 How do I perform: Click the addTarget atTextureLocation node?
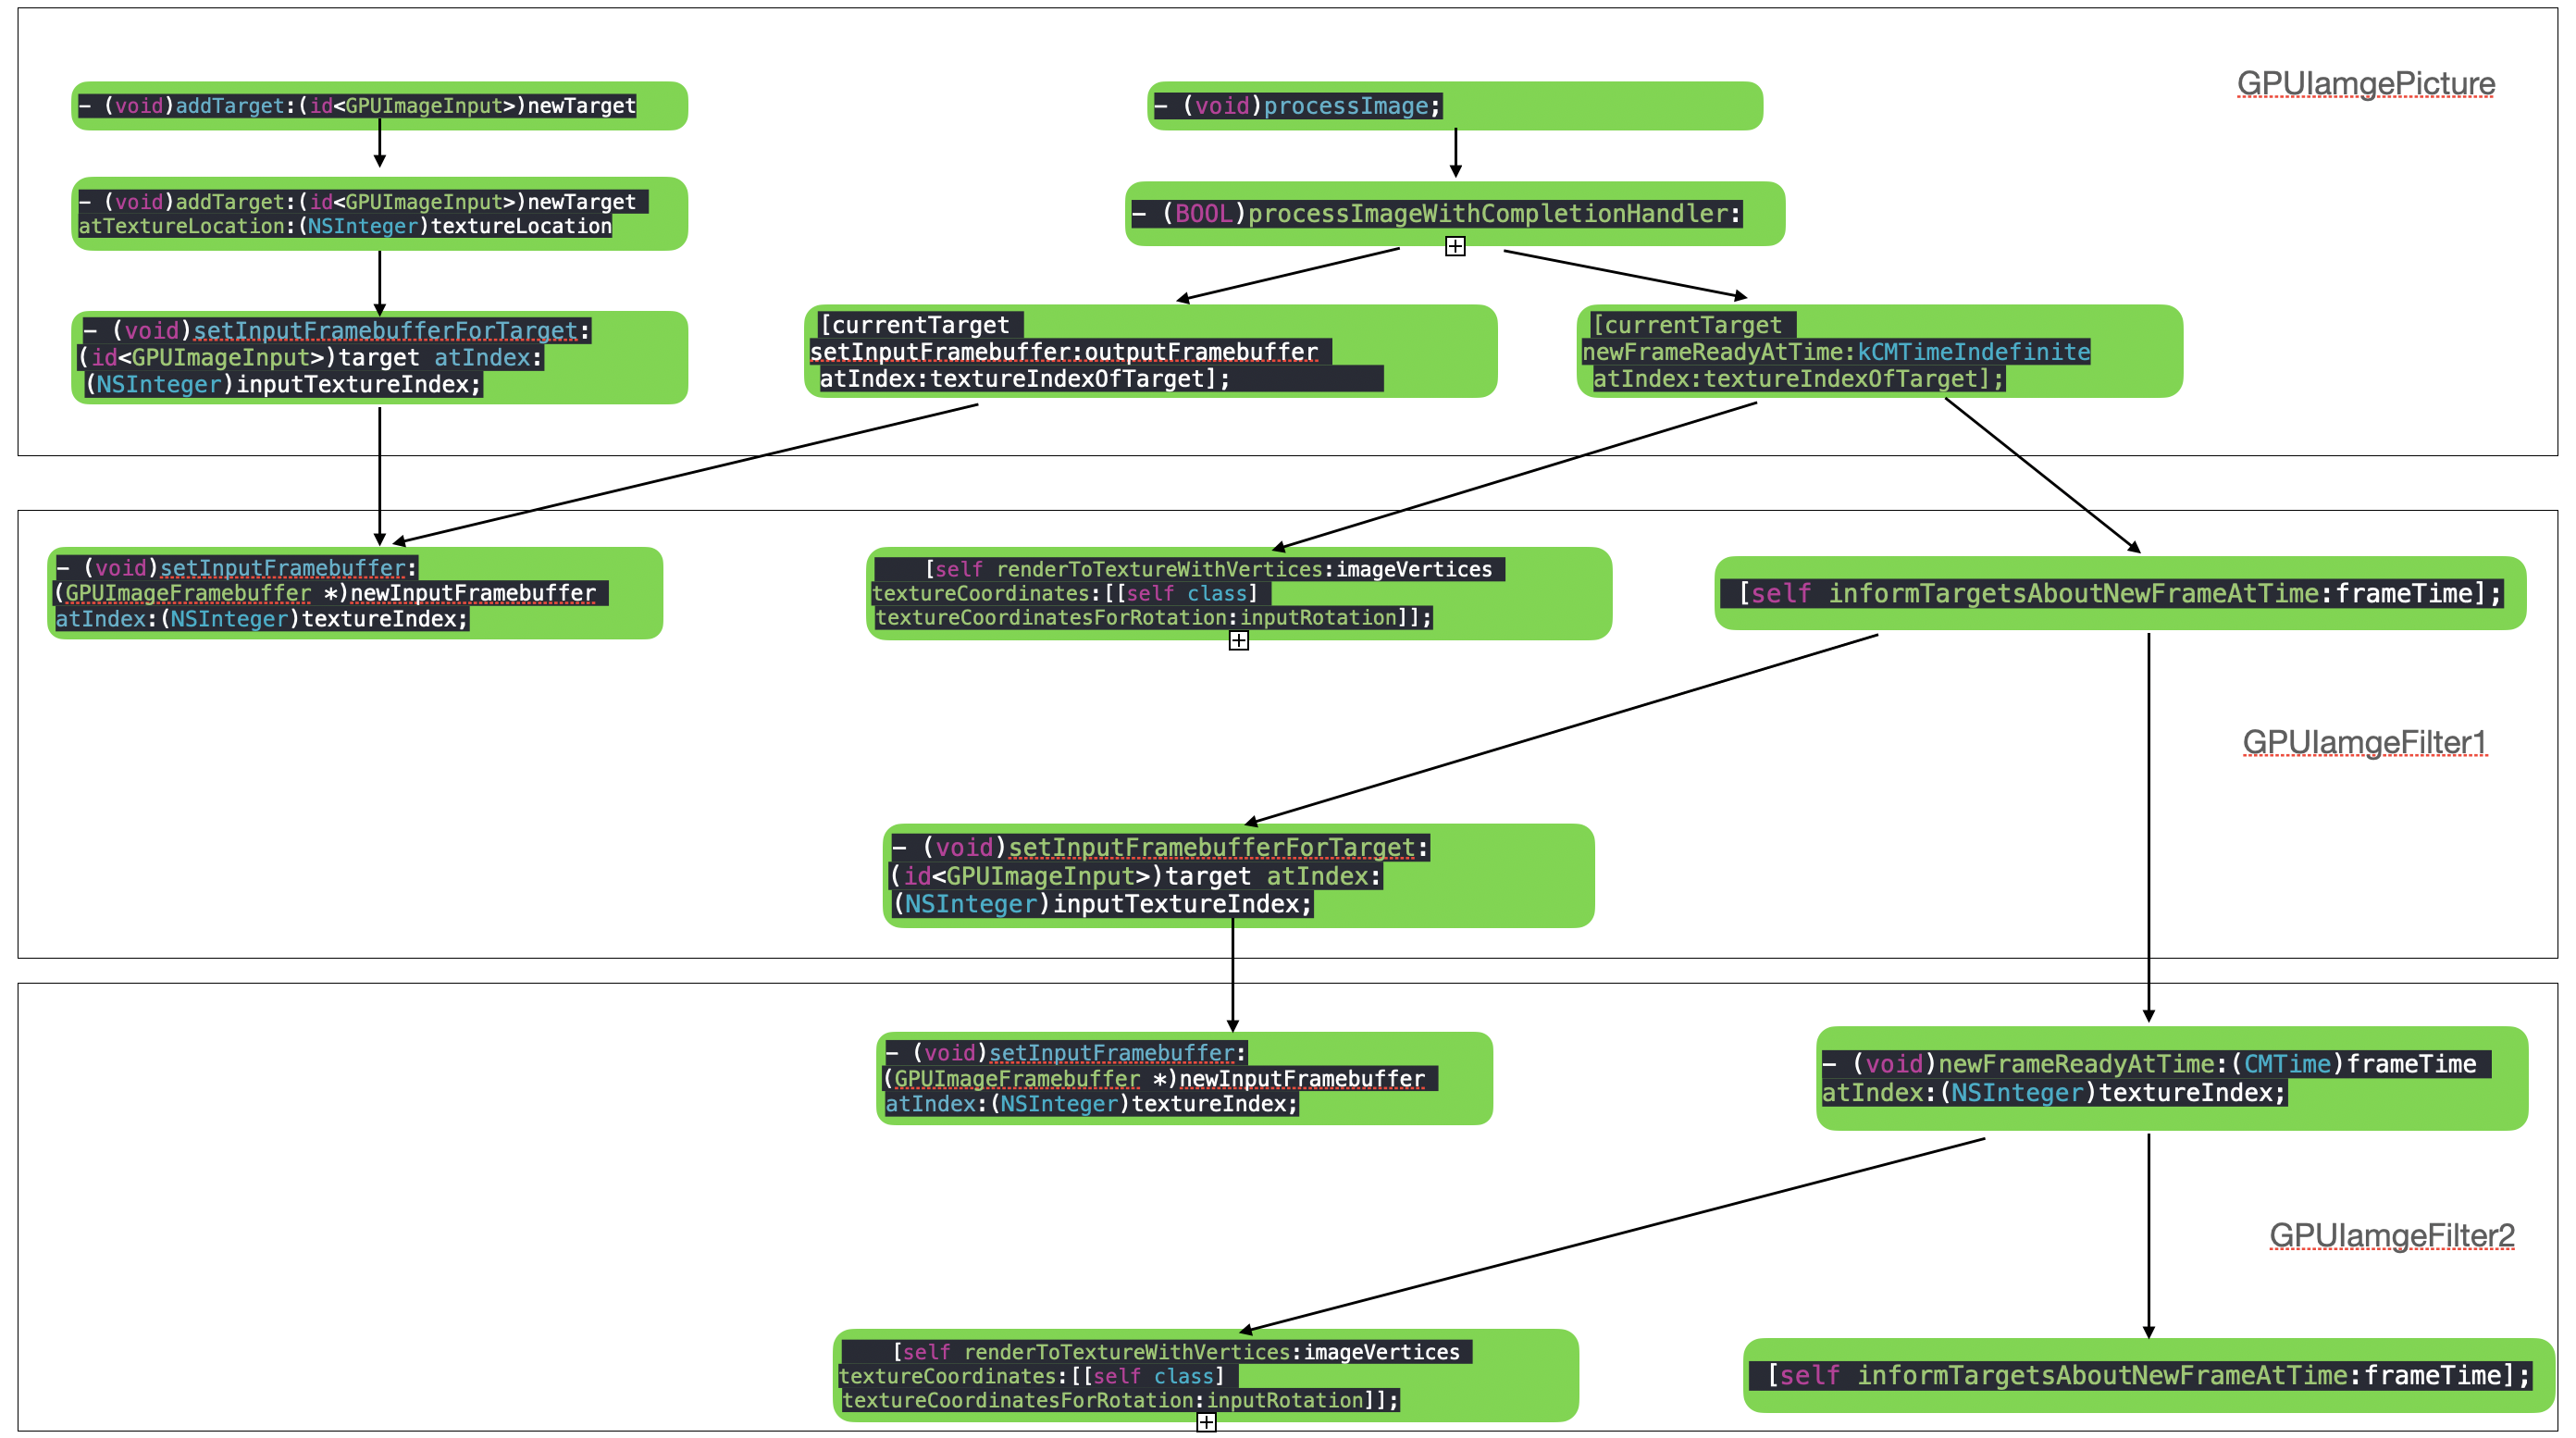tap(379, 214)
